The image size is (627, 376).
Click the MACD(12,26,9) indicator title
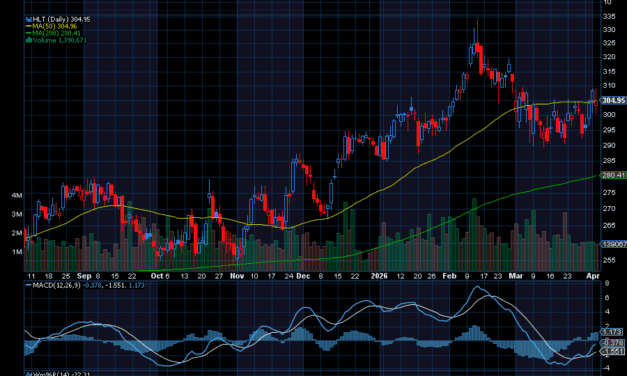(56, 285)
